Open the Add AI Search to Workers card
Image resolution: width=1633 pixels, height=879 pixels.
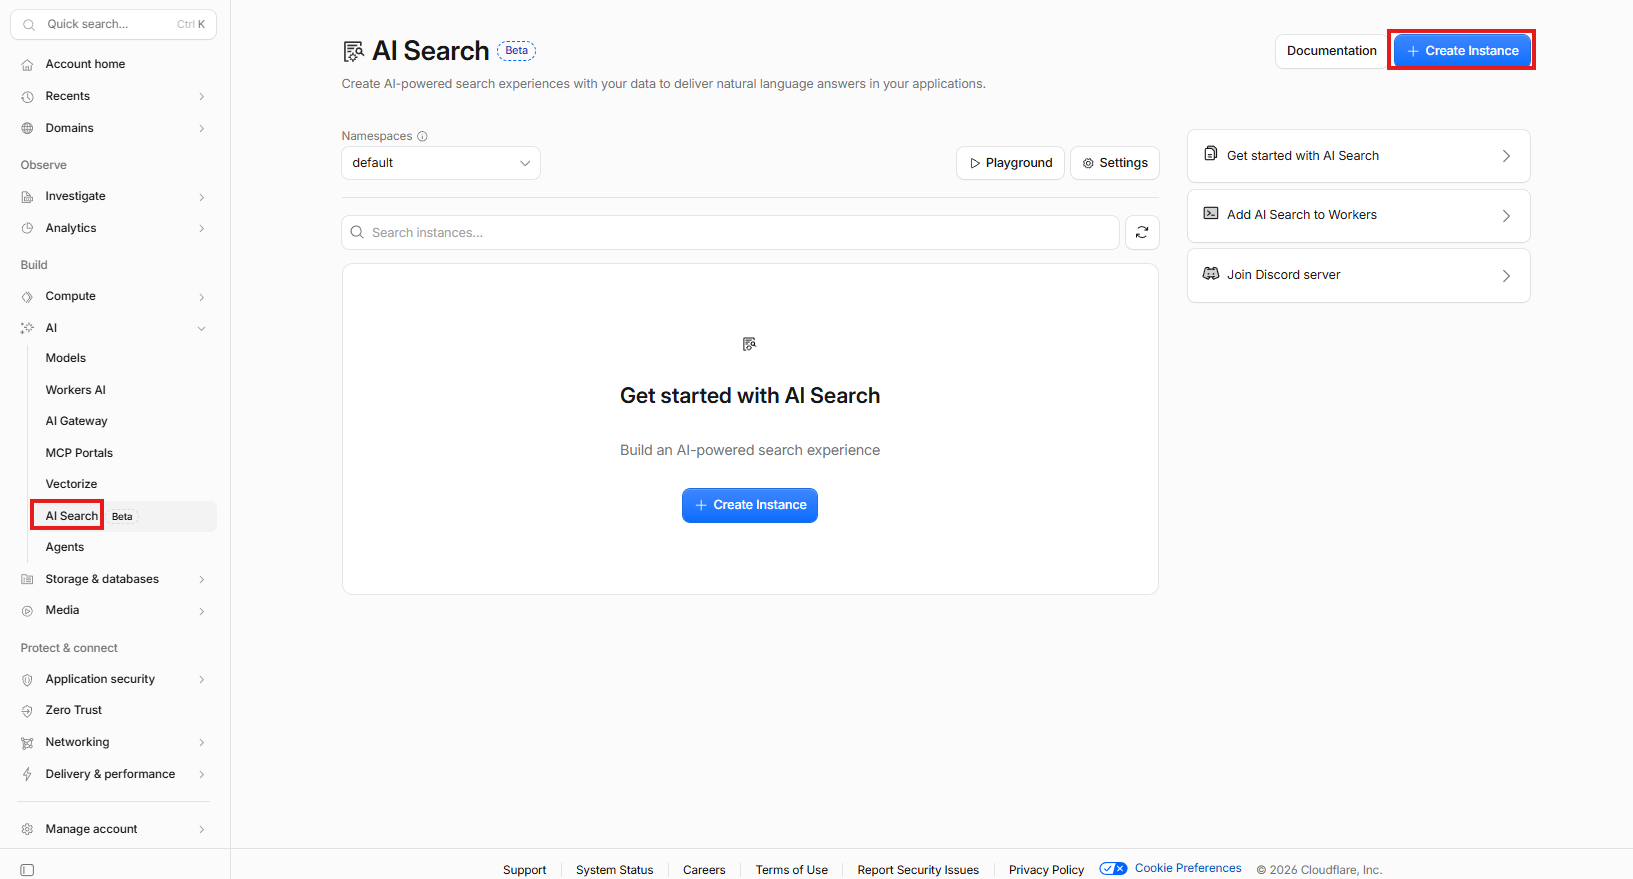click(1358, 215)
